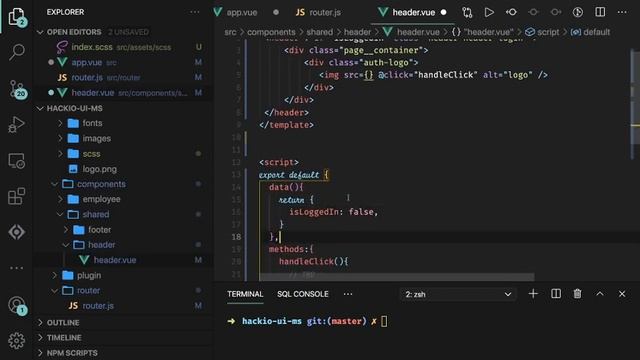Screen dimensions: 640x360
Task: Open app.vue from open editors list
Action: [122, 62]
